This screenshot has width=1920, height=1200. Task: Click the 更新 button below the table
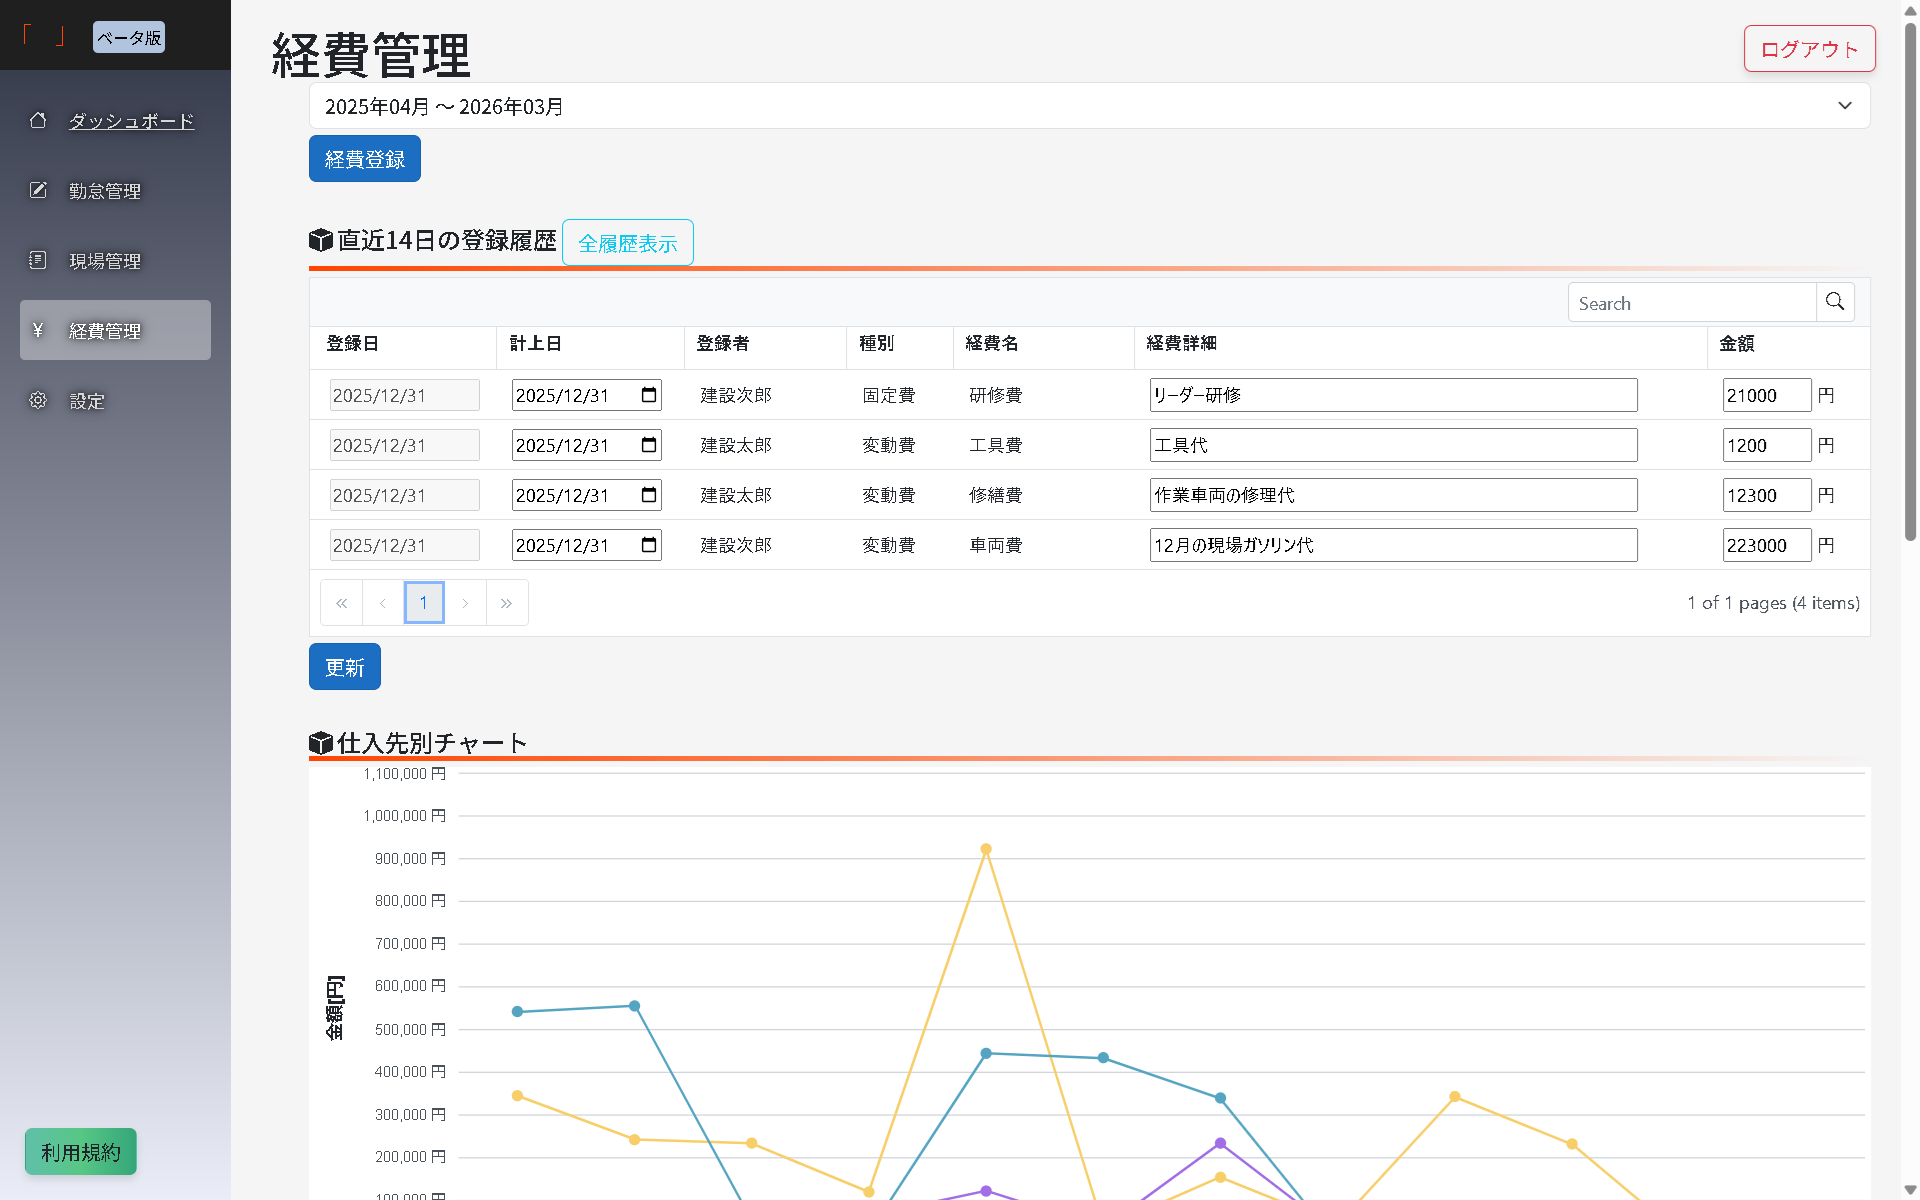tap(344, 666)
